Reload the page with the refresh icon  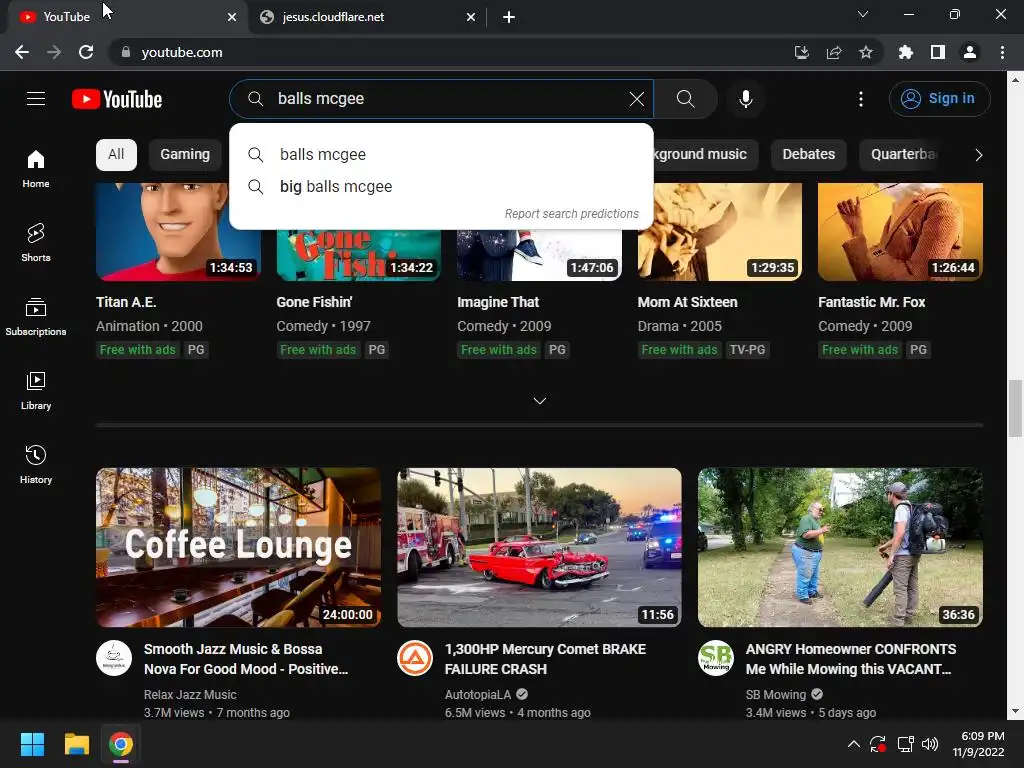[86, 52]
